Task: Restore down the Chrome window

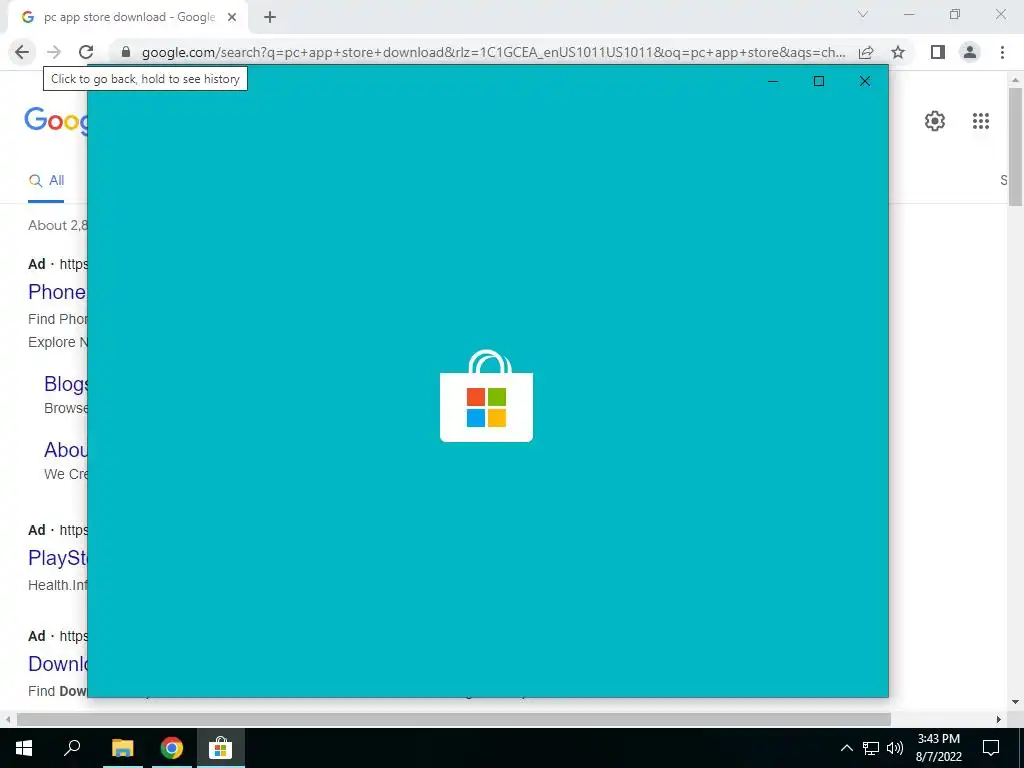Action: click(955, 14)
